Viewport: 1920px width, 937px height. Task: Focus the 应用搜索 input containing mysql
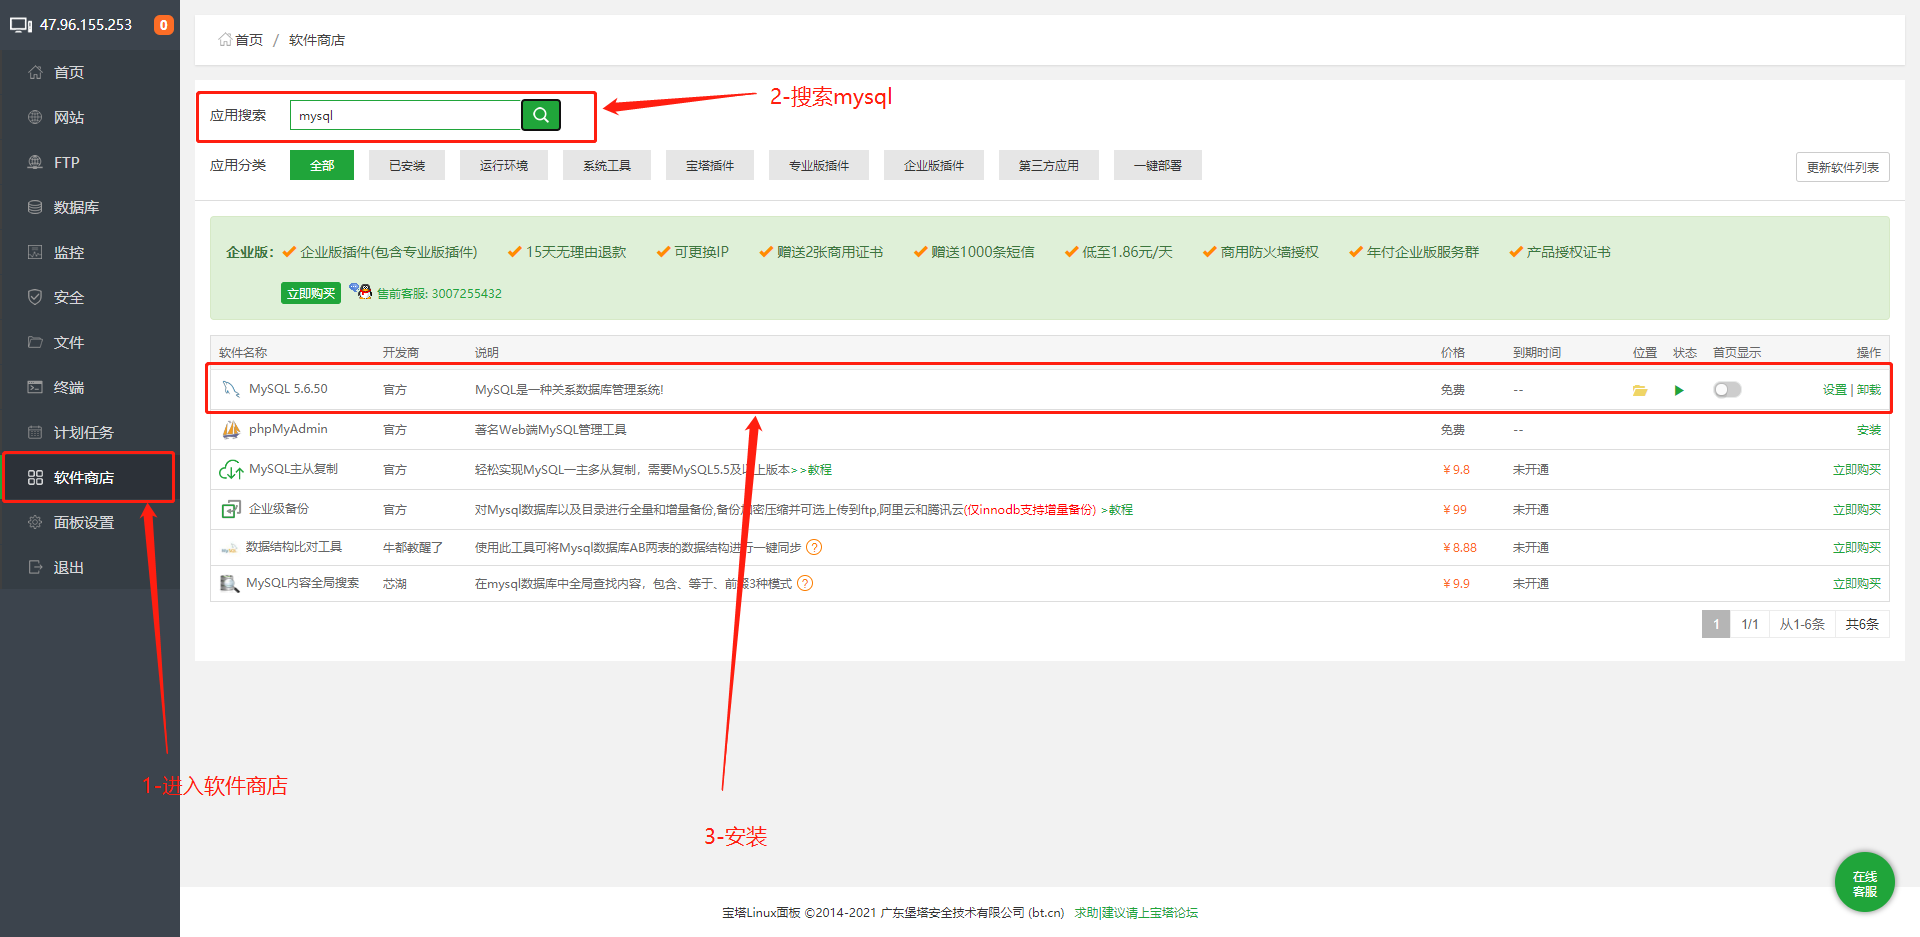point(406,115)
